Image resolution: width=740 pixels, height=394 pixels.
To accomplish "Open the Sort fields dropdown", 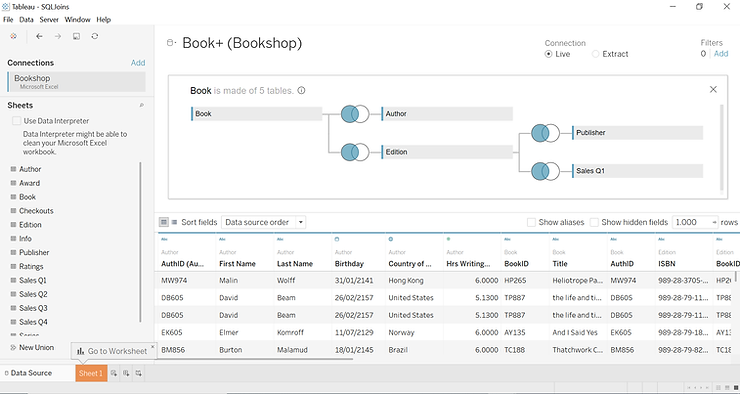I will point(263,222).
